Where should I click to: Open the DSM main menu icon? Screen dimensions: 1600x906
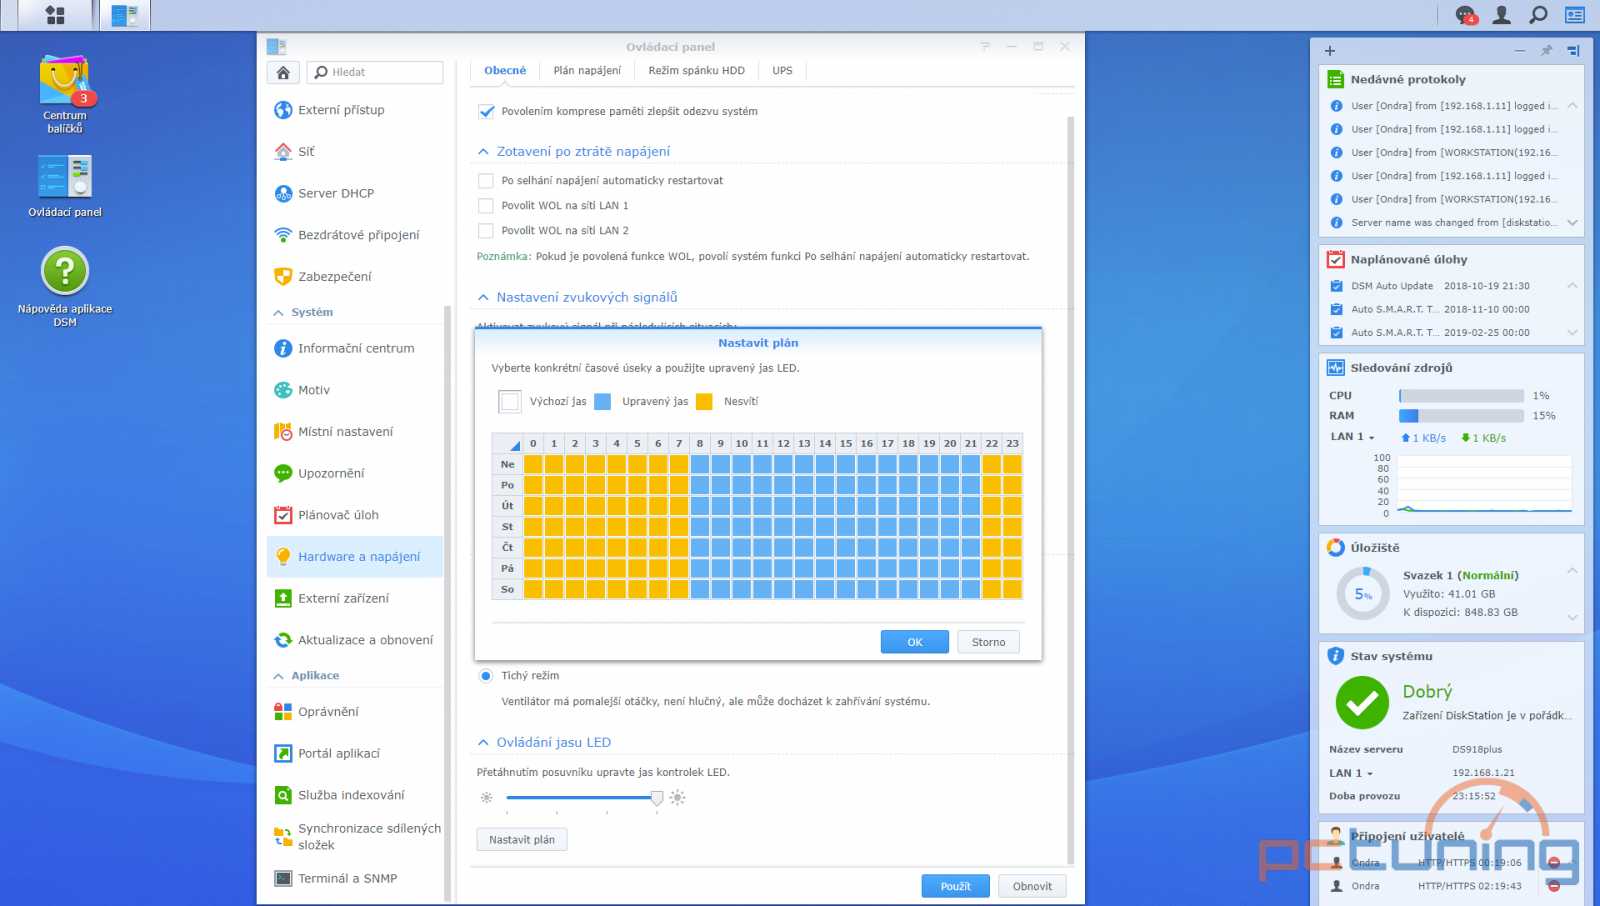pos(55,15)
